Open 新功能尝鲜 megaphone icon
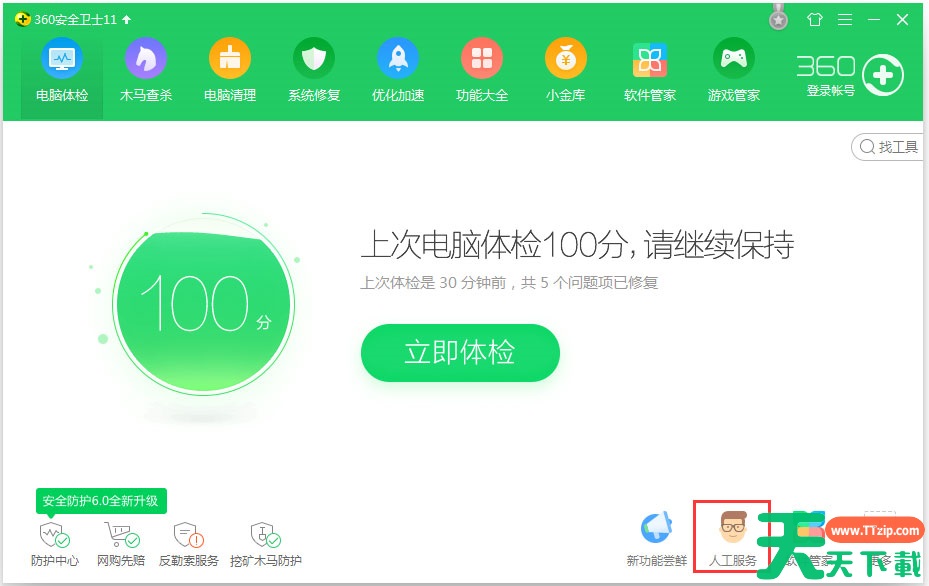Screen dimensions: 929x586 pos(657,527)
